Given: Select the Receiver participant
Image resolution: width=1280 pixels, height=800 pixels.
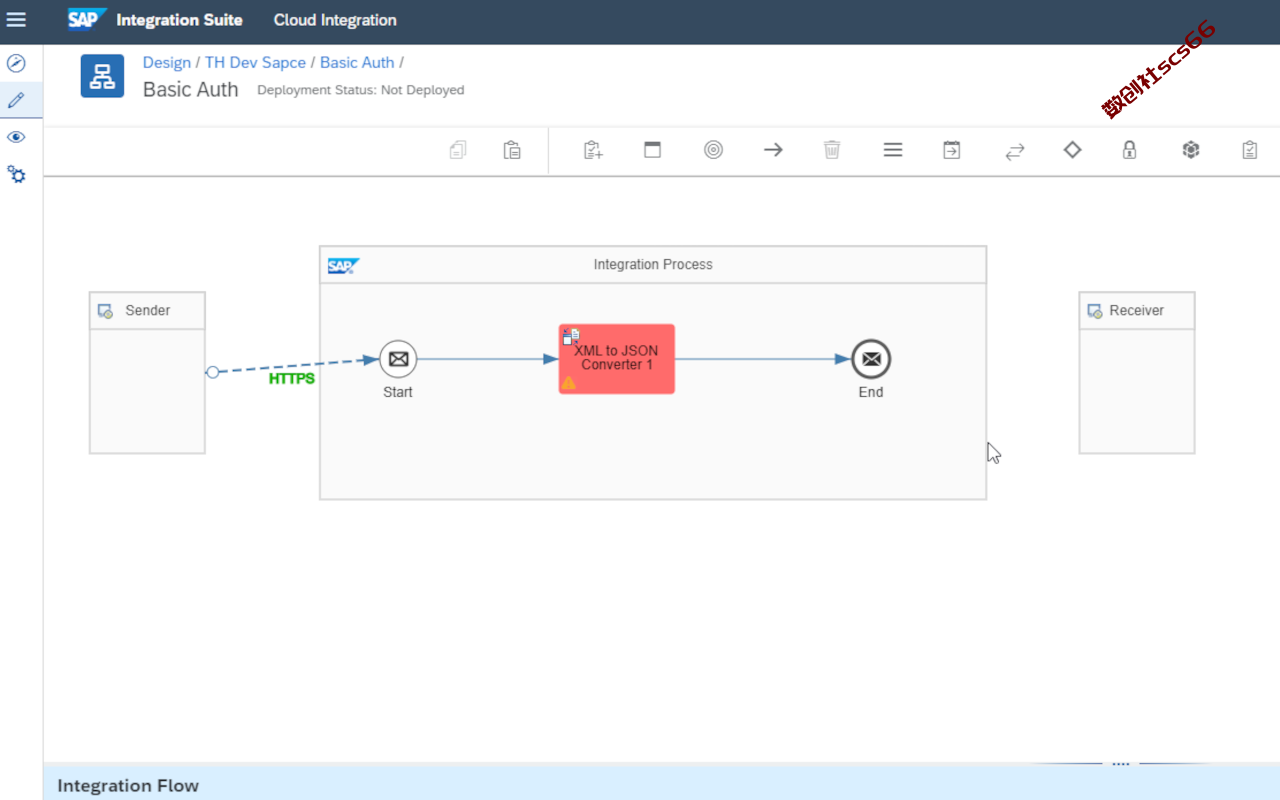Looking at the screenshot, I should click(1137, 373).
